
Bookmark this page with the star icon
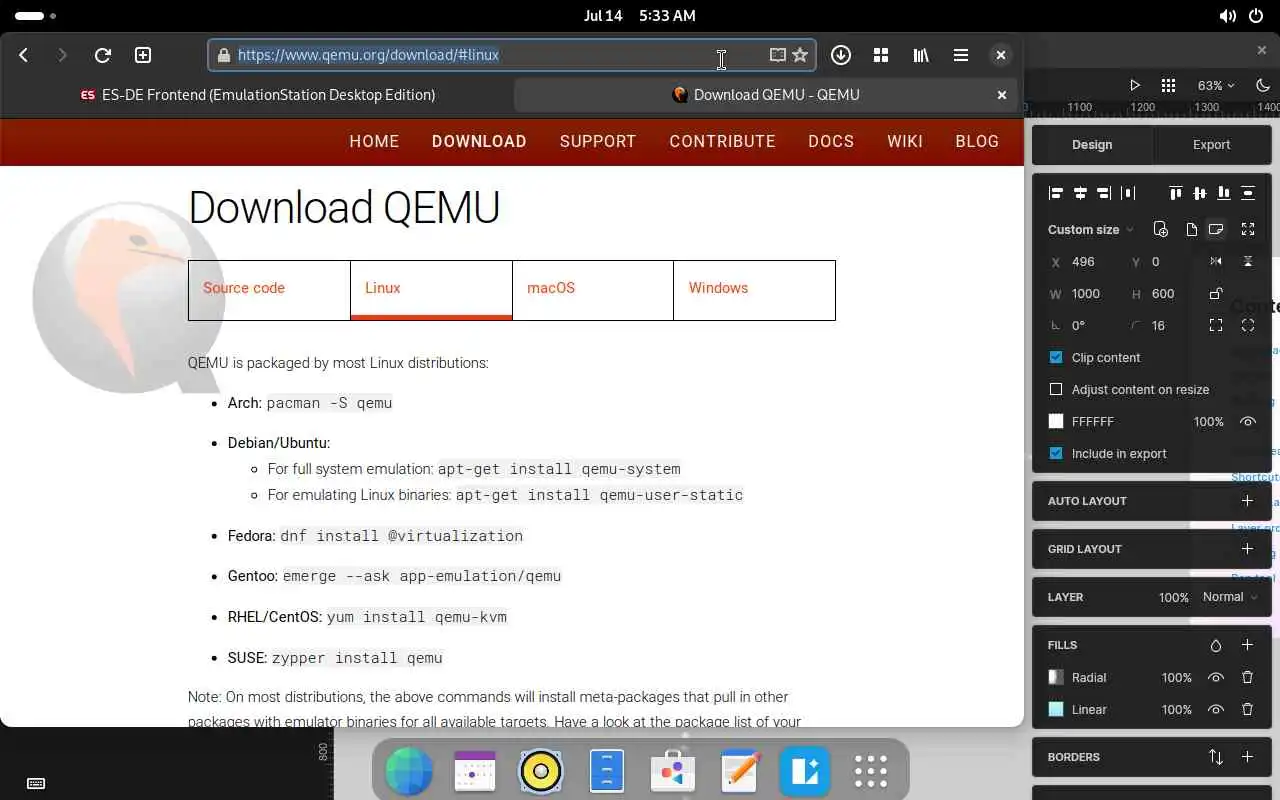(x=800, y=55)
